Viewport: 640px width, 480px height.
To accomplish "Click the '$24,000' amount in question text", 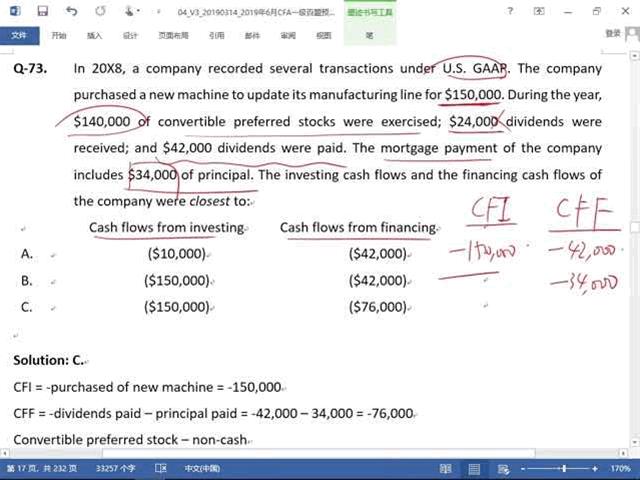I will click(473, 121).
